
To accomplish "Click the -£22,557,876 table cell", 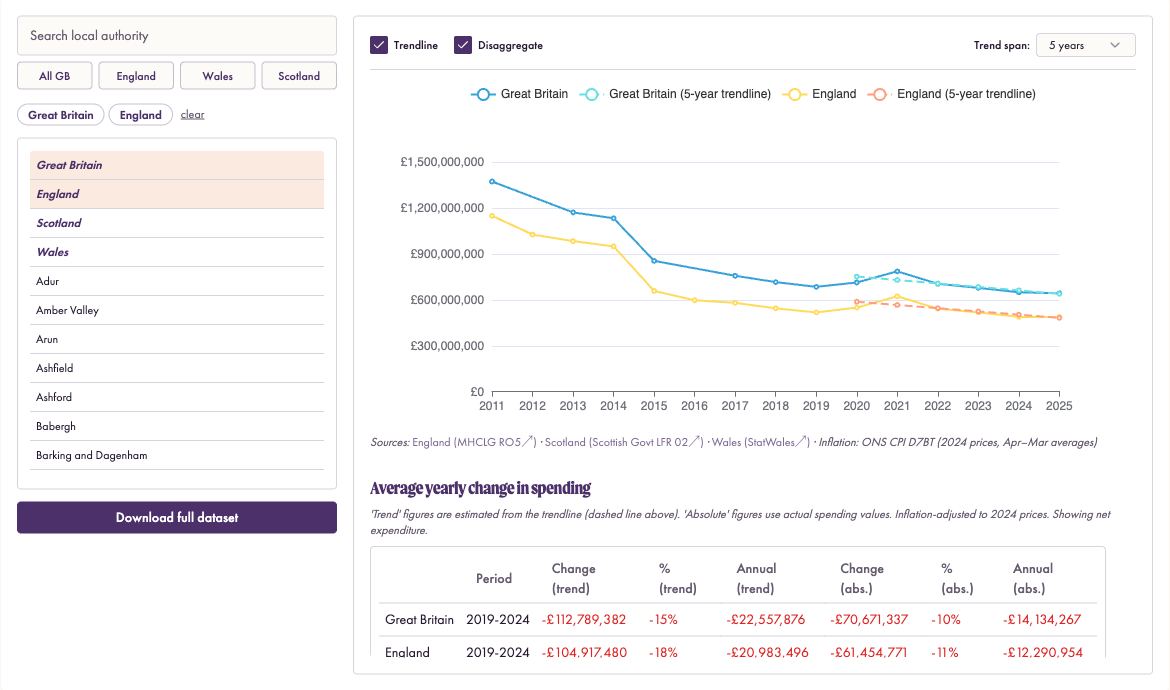I will (x=766, y=620).
